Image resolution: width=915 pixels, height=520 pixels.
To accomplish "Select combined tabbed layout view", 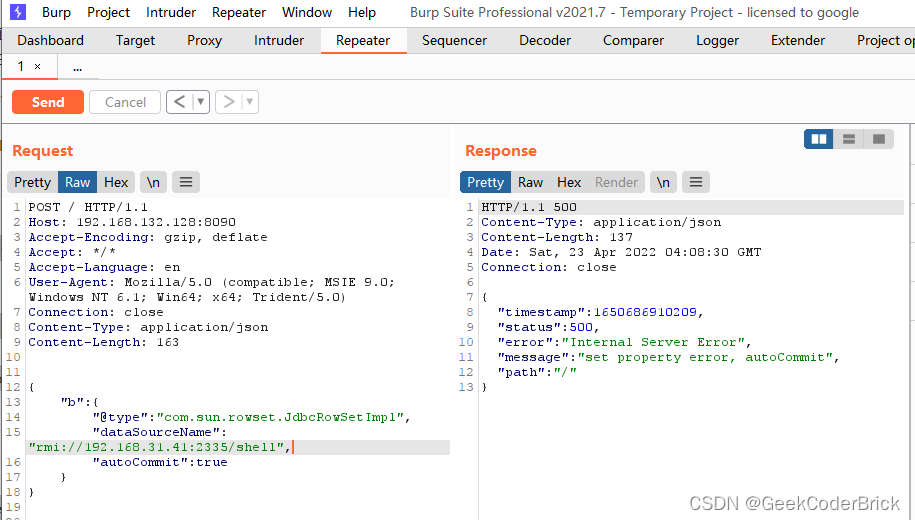I will point(879,139).
